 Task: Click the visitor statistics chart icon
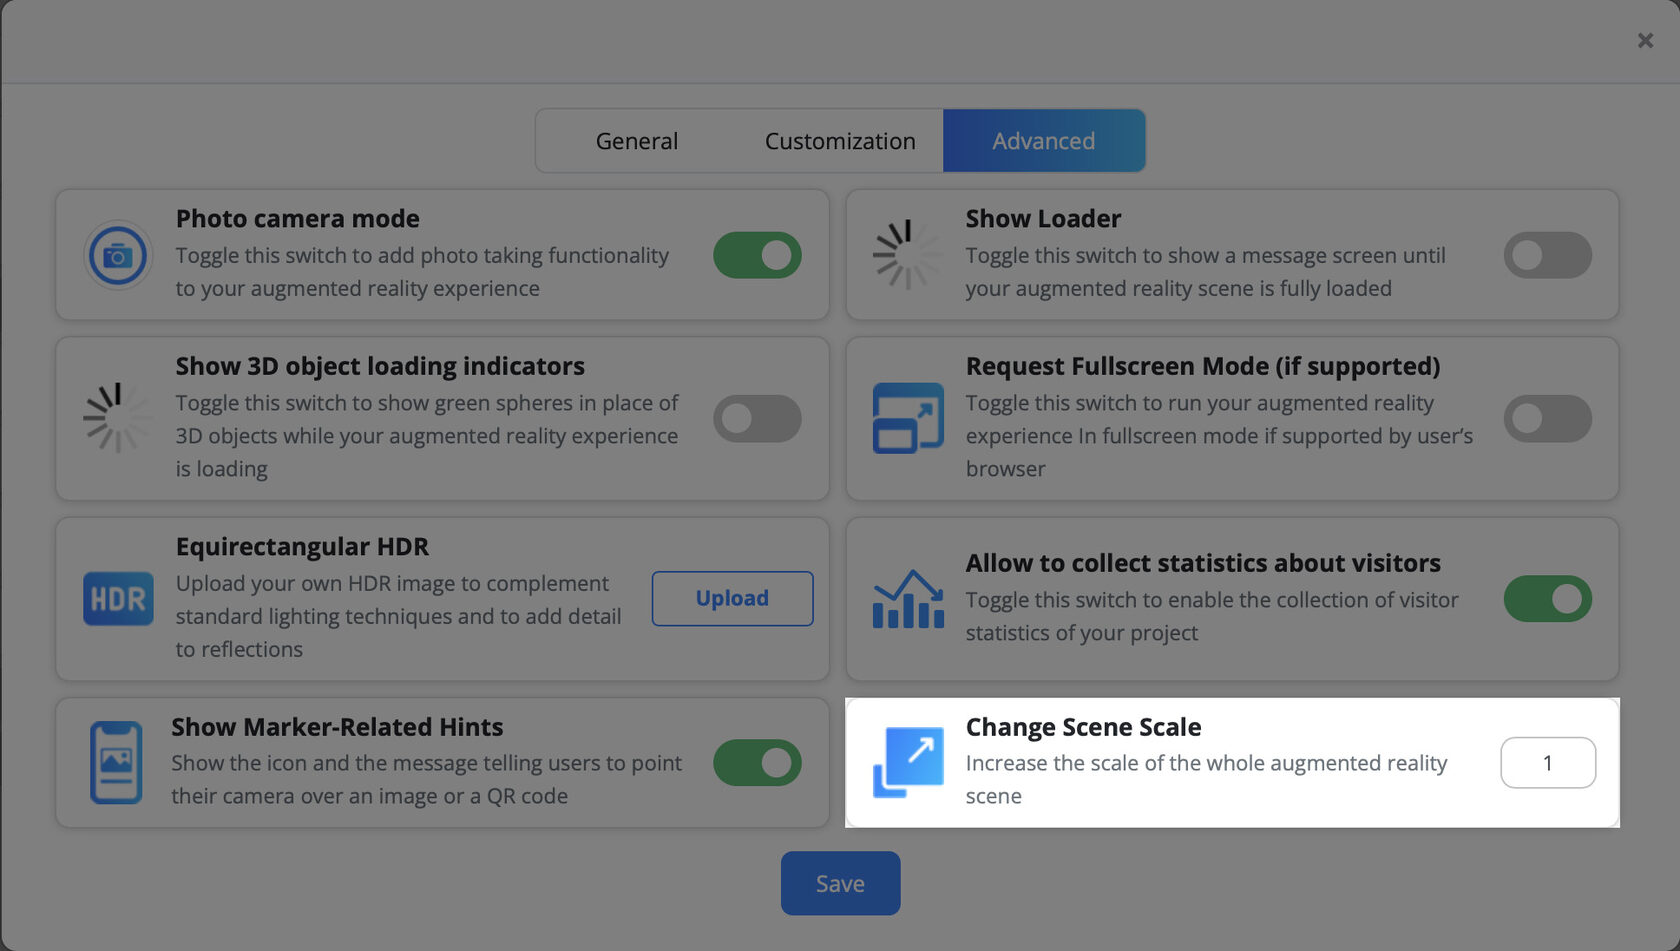pyautogui.click(x=907, y=599)
